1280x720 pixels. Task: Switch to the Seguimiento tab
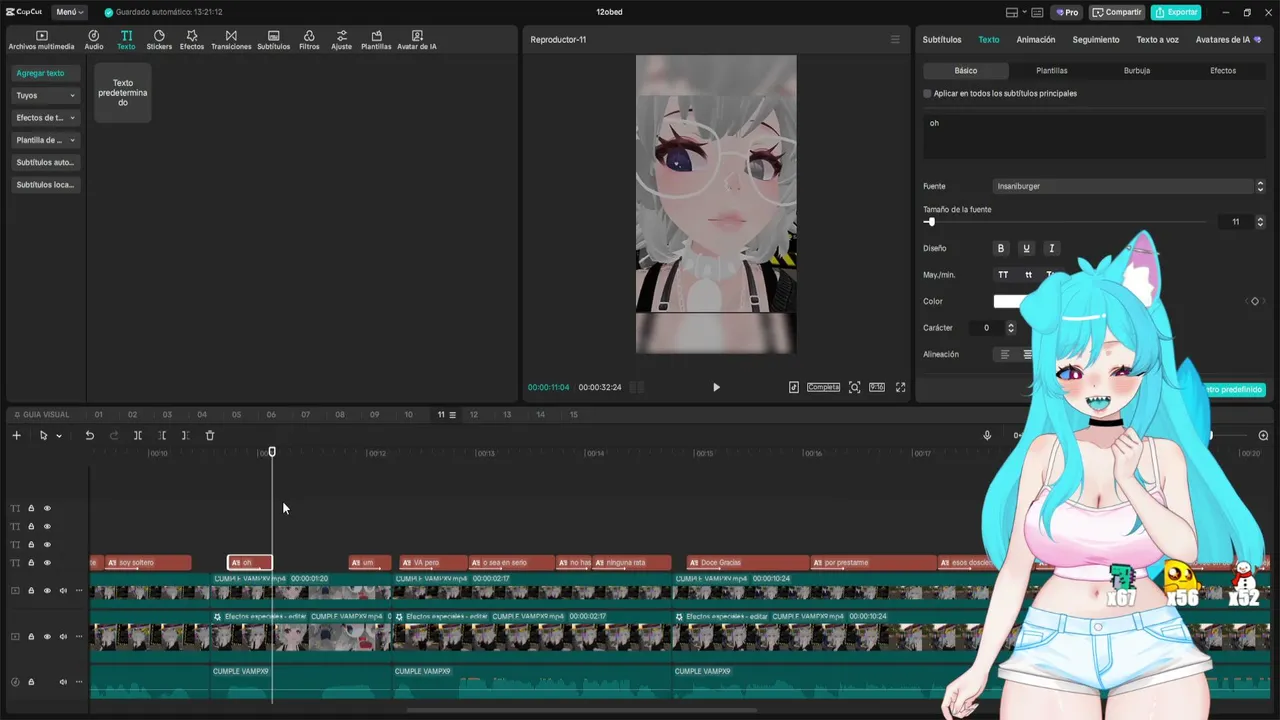pos(1096,40)
